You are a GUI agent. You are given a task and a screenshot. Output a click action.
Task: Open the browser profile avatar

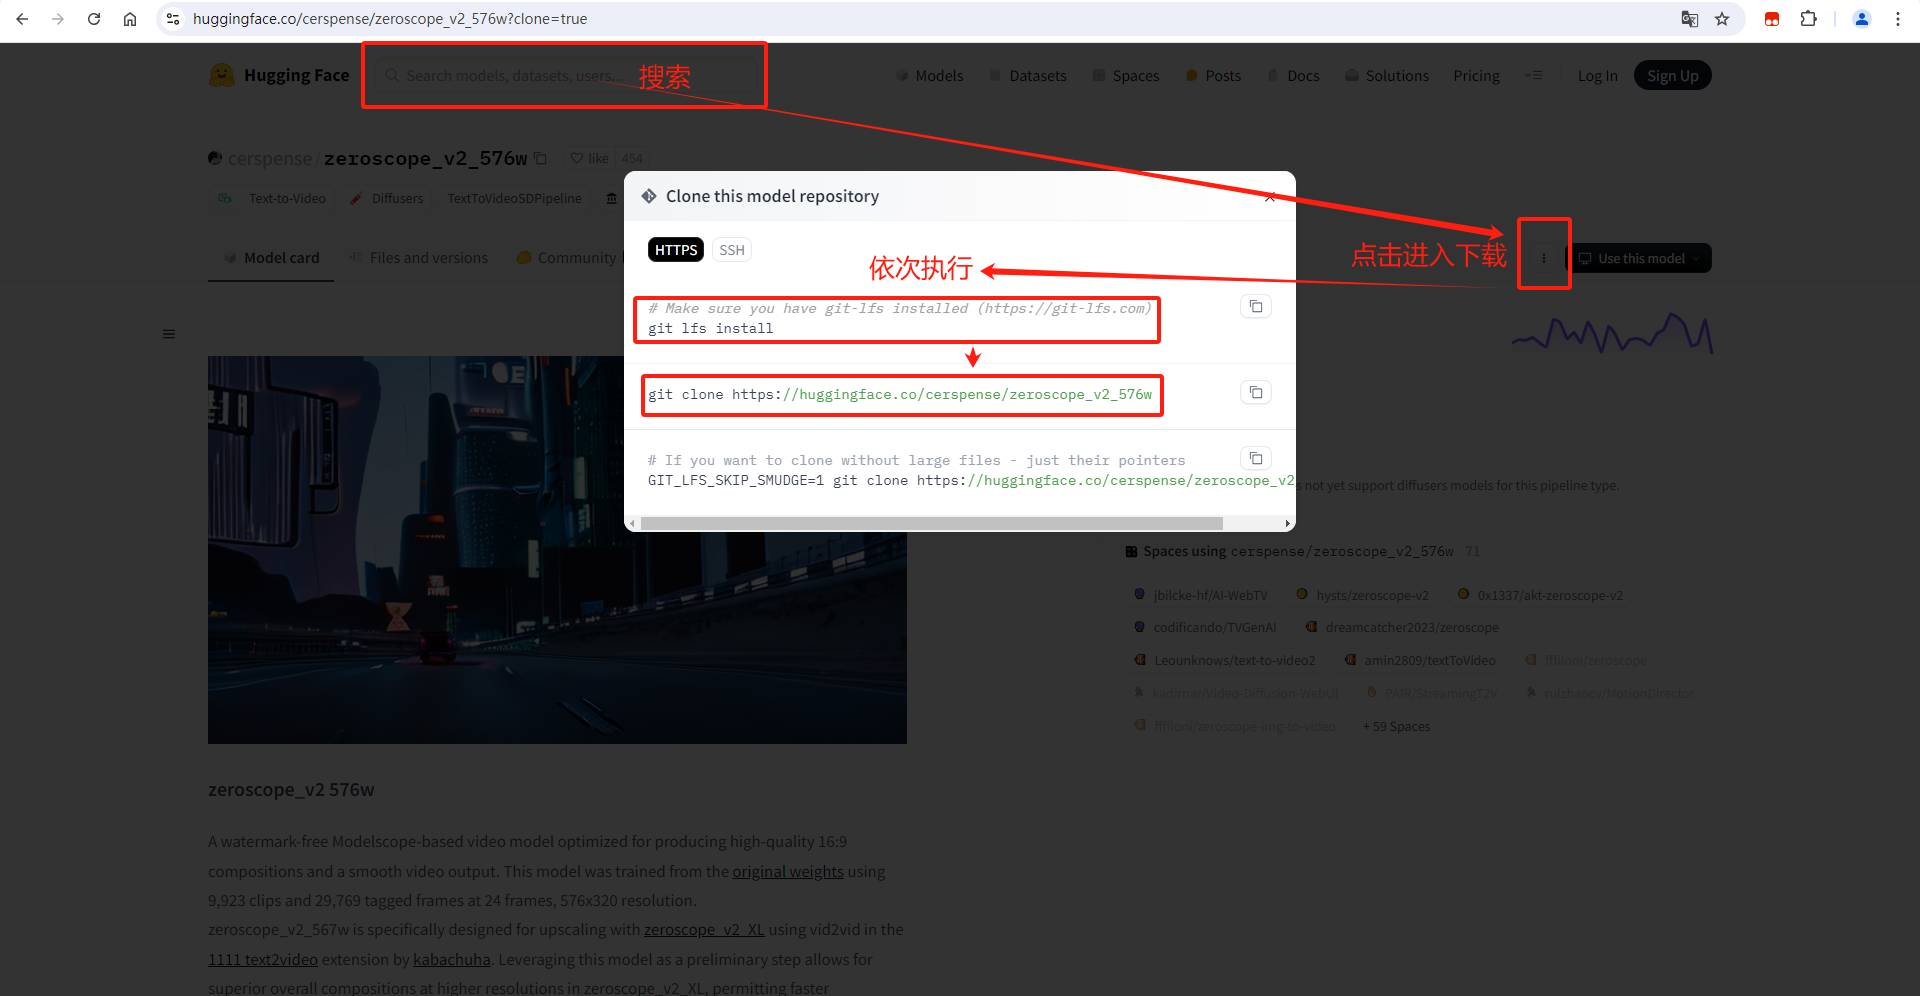click(x=1862, y=19)
